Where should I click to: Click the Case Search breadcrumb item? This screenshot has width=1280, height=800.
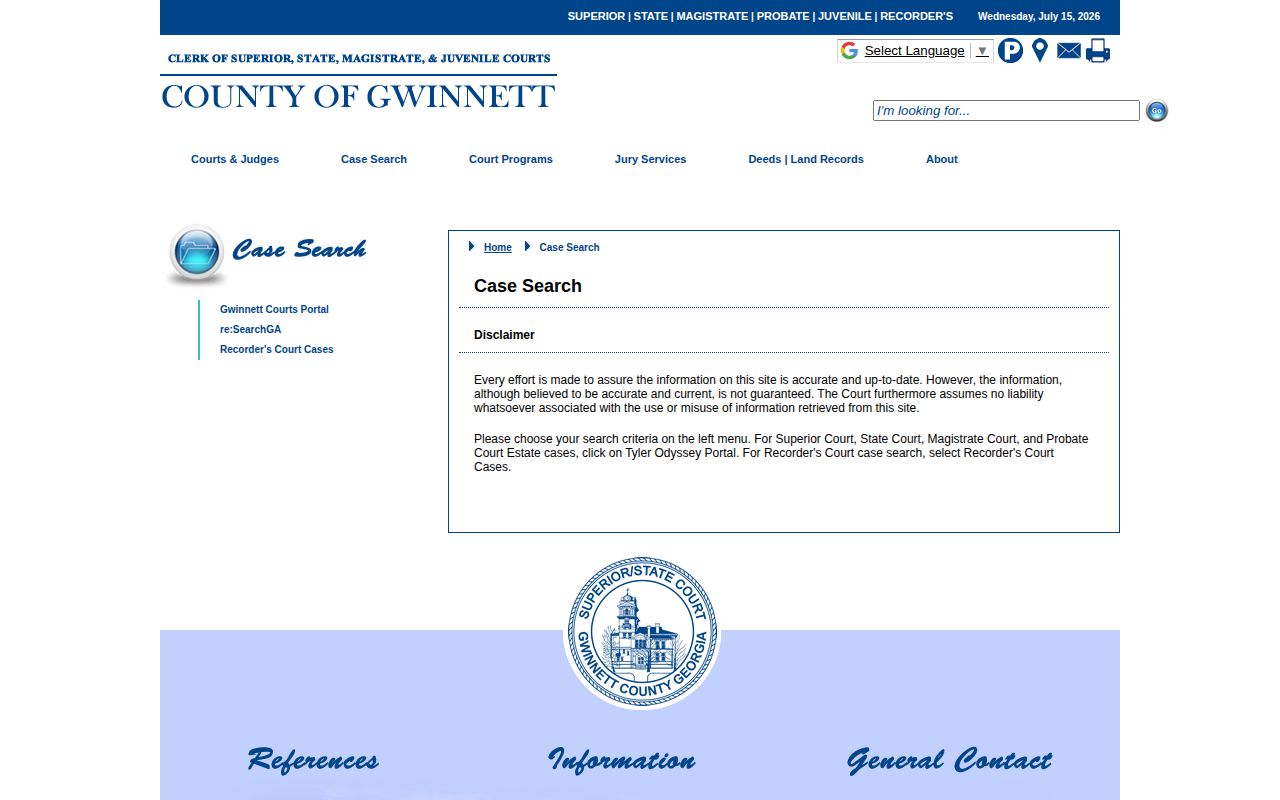tap(569, 247)
